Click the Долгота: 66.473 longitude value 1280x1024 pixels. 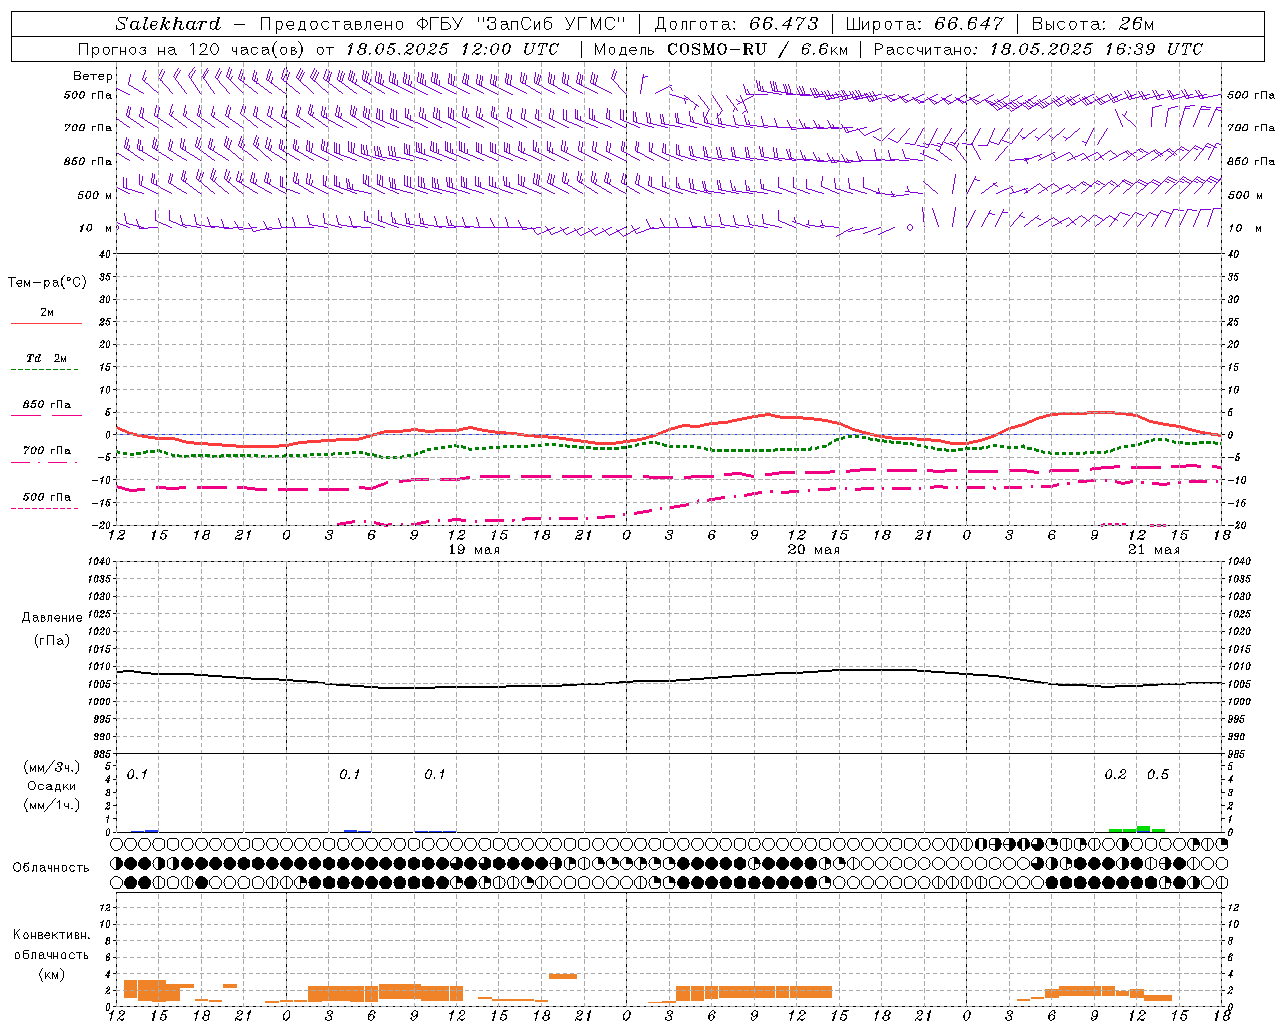tap(736, 24)
